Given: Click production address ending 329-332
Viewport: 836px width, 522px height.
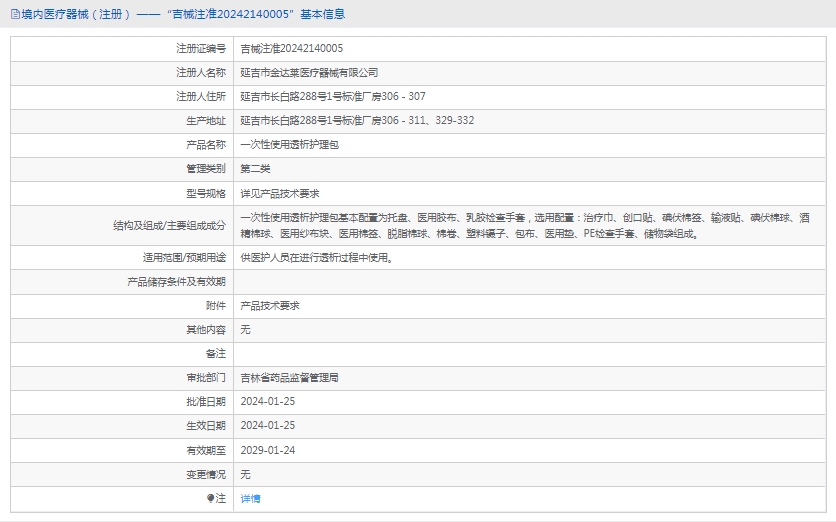Looking at the screenshot, I should 357,120.
